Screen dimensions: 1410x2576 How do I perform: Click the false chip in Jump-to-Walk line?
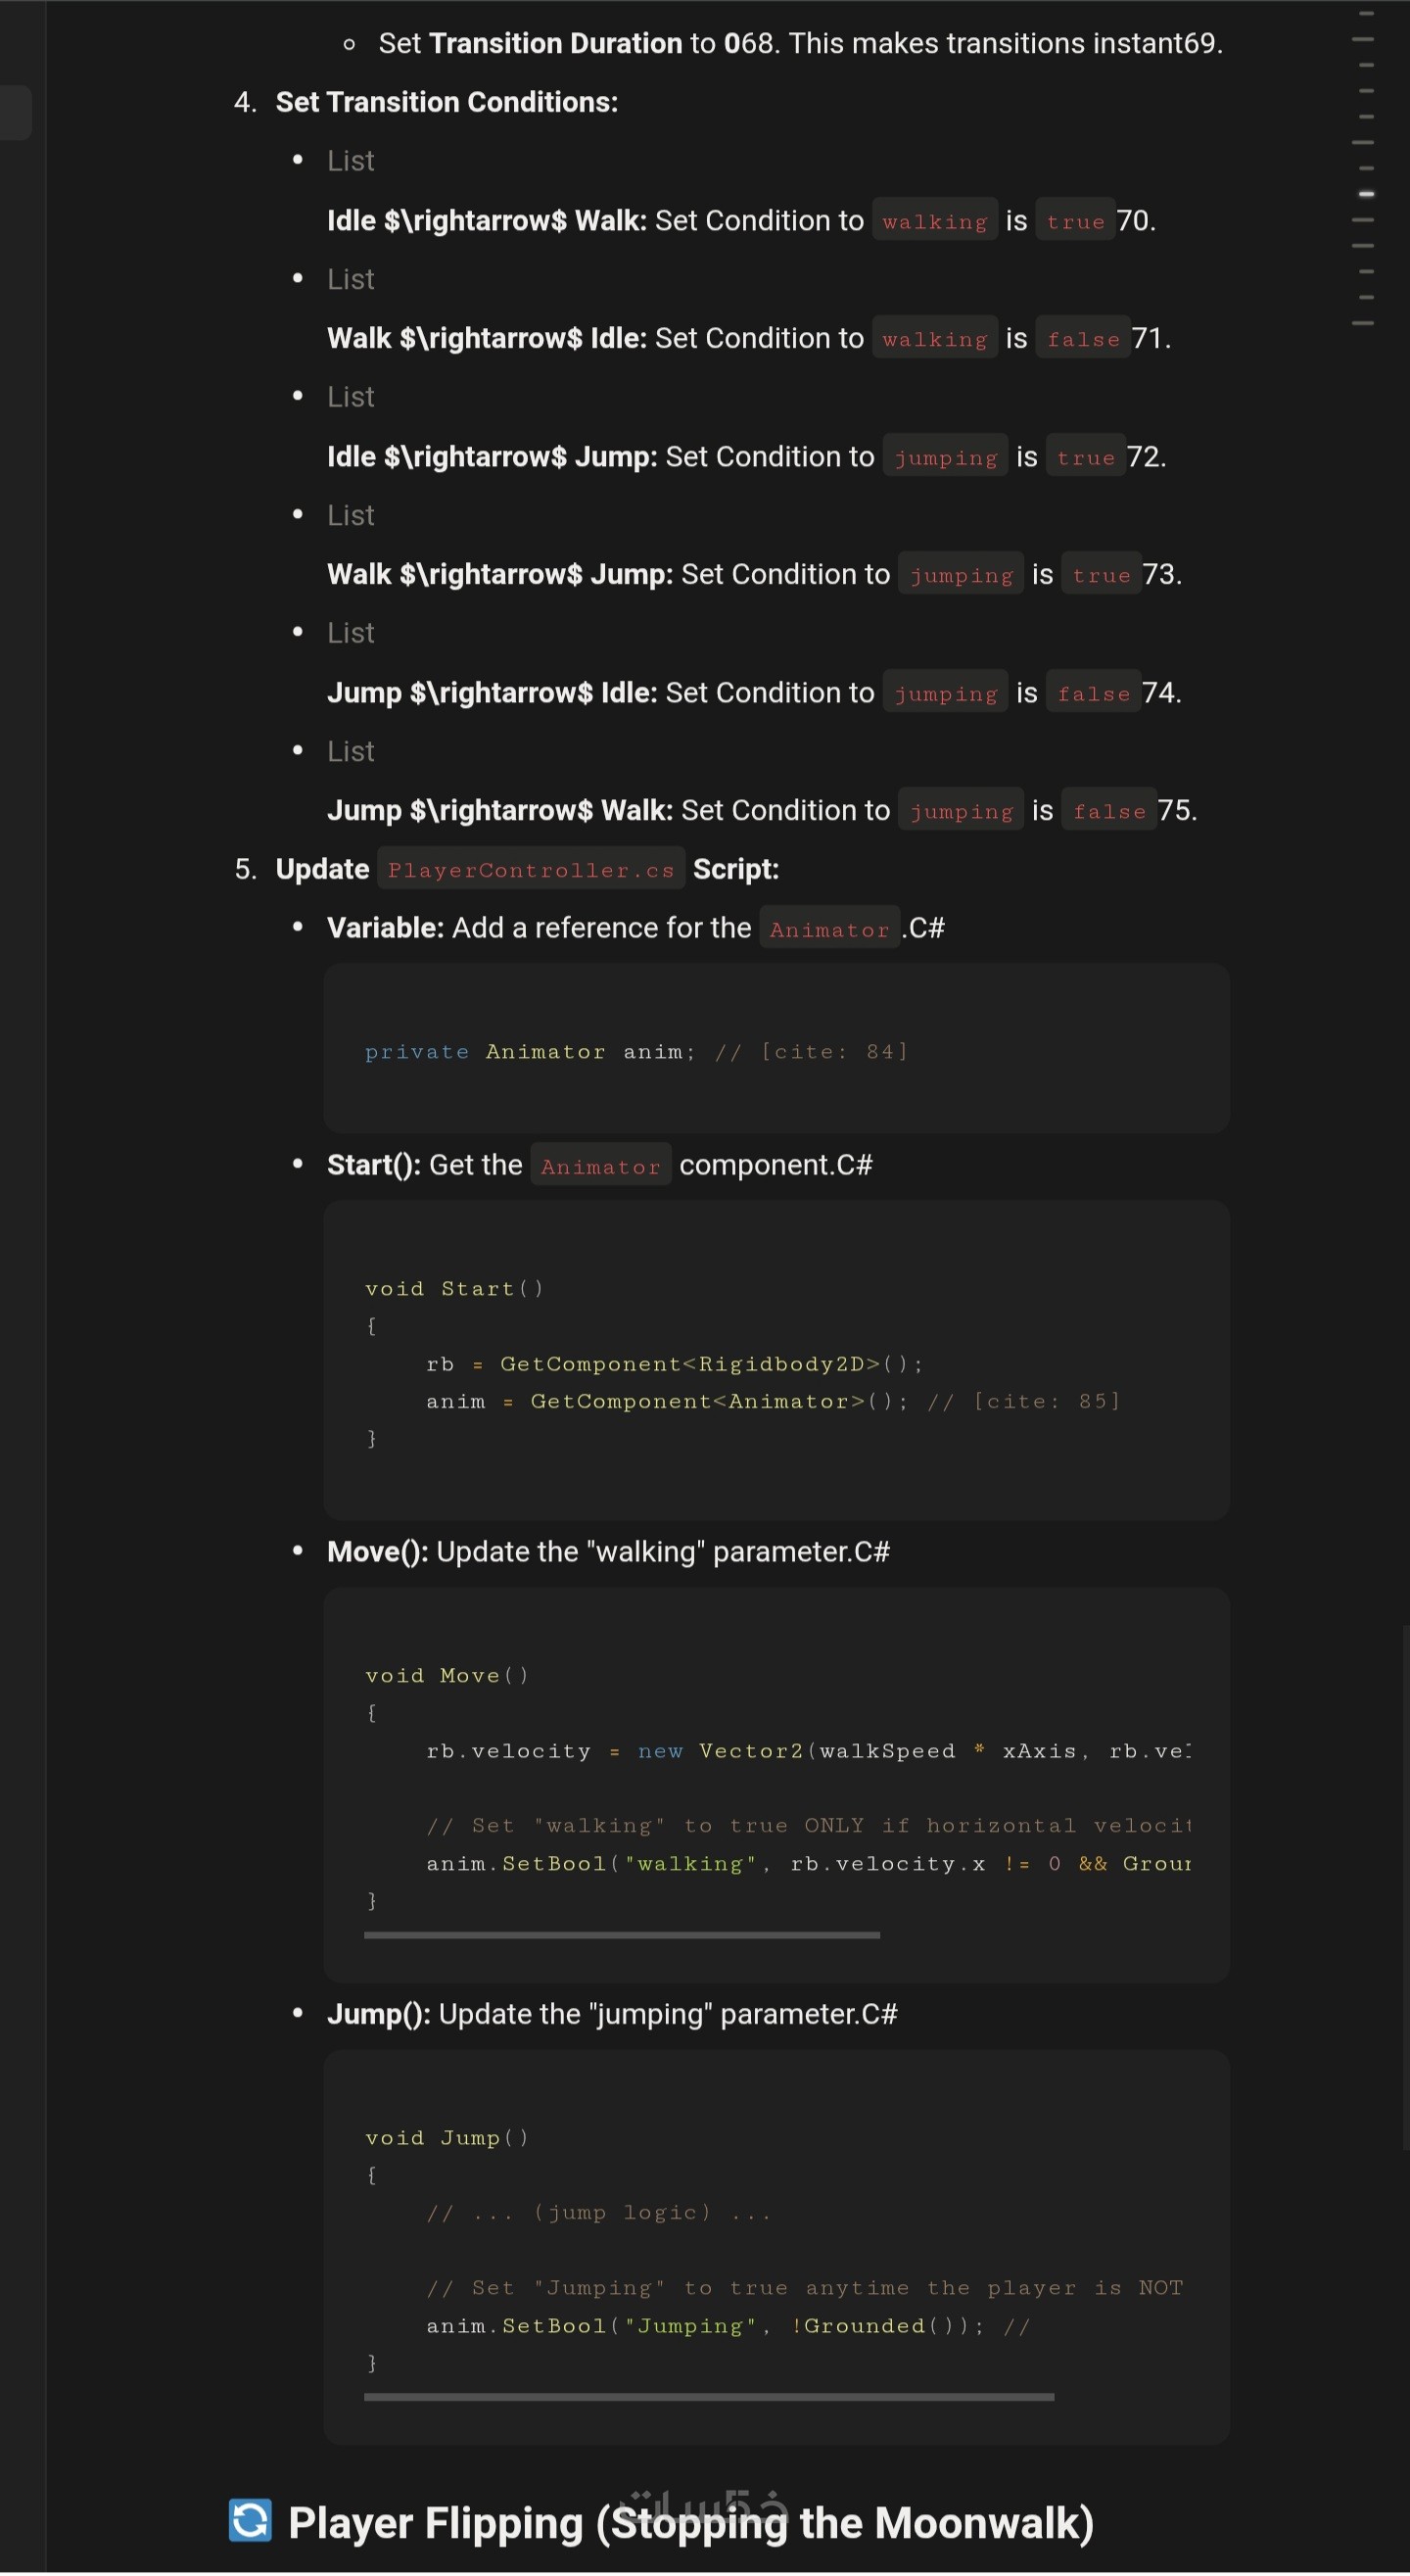click(x=1108, y=811)
